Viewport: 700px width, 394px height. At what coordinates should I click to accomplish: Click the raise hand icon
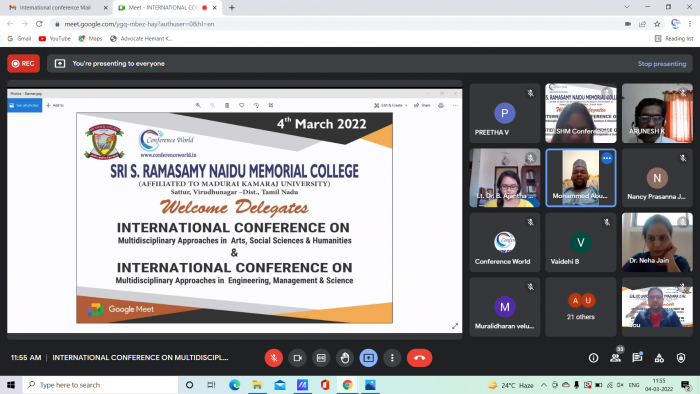coord(345,358)
